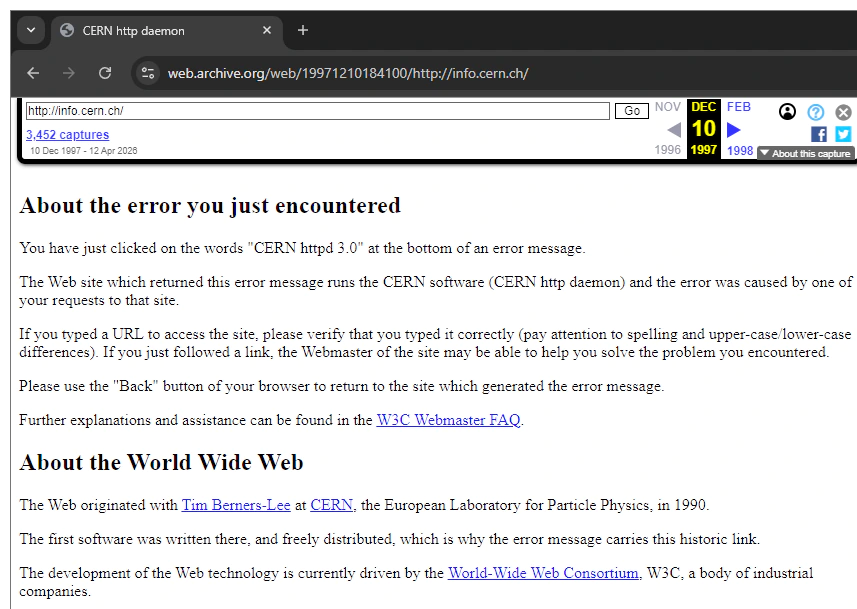Open the Internet Archive profile icon
Screen dimensions: 857x609
[x=787, y=112]
